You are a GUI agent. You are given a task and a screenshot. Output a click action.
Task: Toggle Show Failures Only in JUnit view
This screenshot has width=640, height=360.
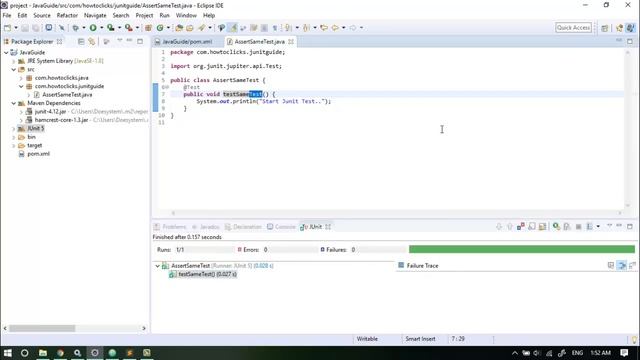[520, 226]
